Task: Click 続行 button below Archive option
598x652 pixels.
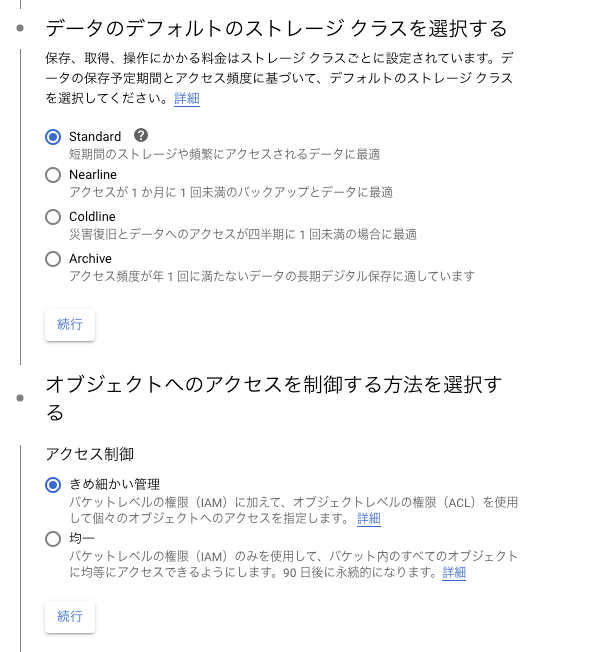Action: coord(70,324)
